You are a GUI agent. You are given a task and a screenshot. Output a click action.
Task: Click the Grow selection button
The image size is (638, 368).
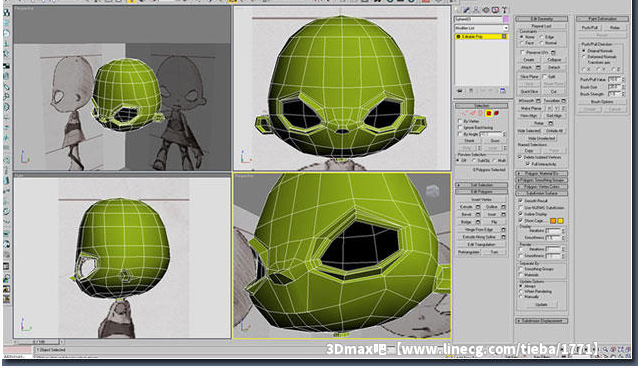tap(495, 140)
